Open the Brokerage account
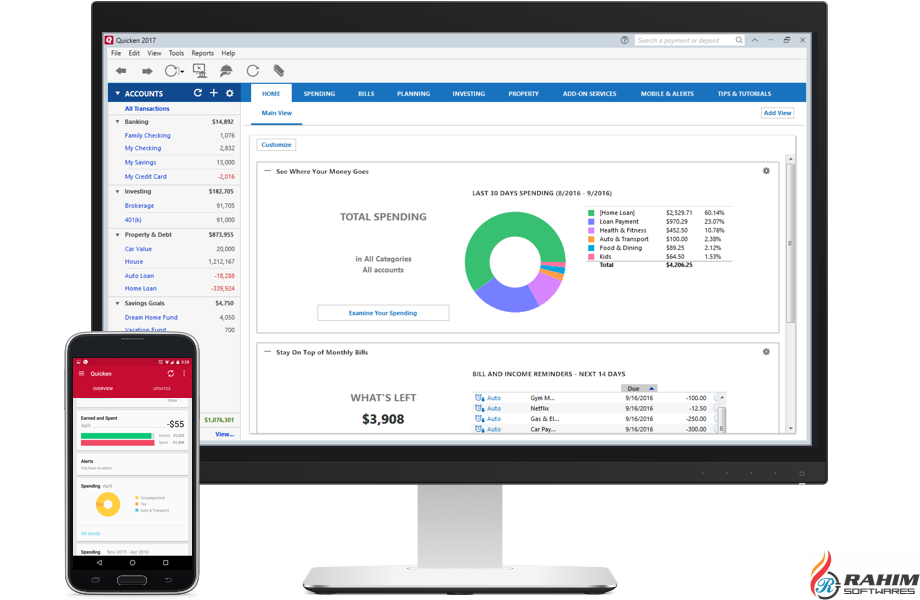 coord(139,206)
